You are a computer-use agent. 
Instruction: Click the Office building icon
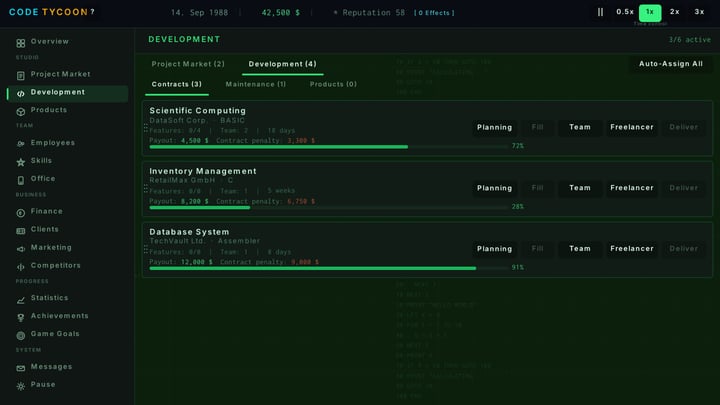pyautogui.click(x=21, y=180)
